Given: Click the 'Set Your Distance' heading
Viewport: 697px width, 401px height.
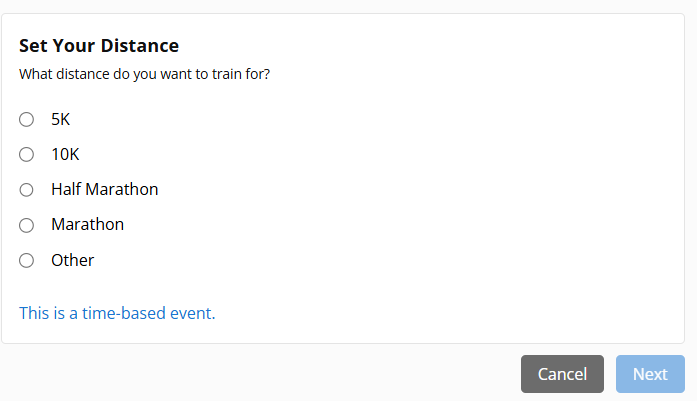Looking at the screenshot, I should tap(99, 46).
